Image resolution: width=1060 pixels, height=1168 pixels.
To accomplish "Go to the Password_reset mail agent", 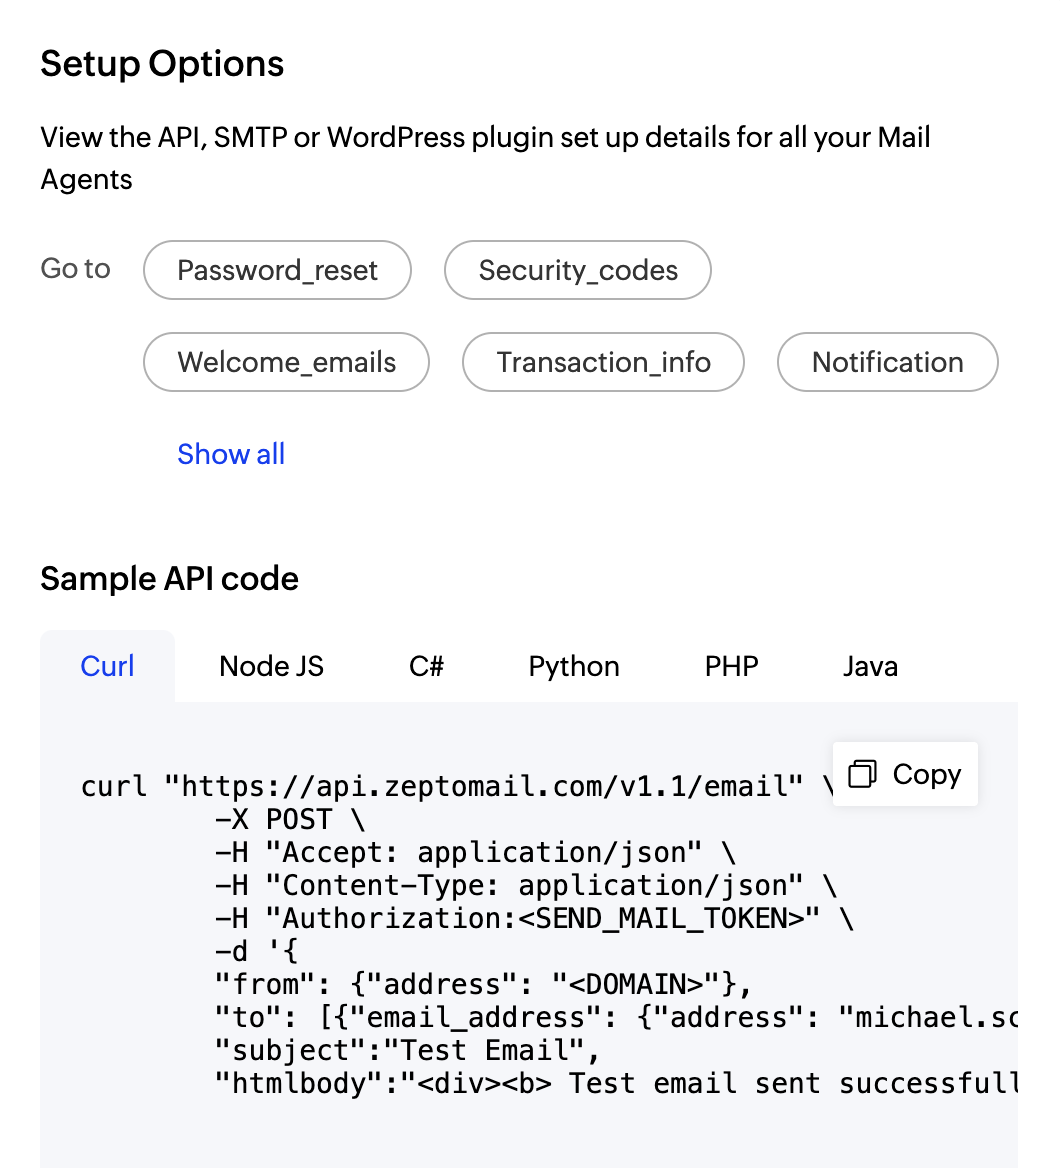I will (x=277, y=270).
